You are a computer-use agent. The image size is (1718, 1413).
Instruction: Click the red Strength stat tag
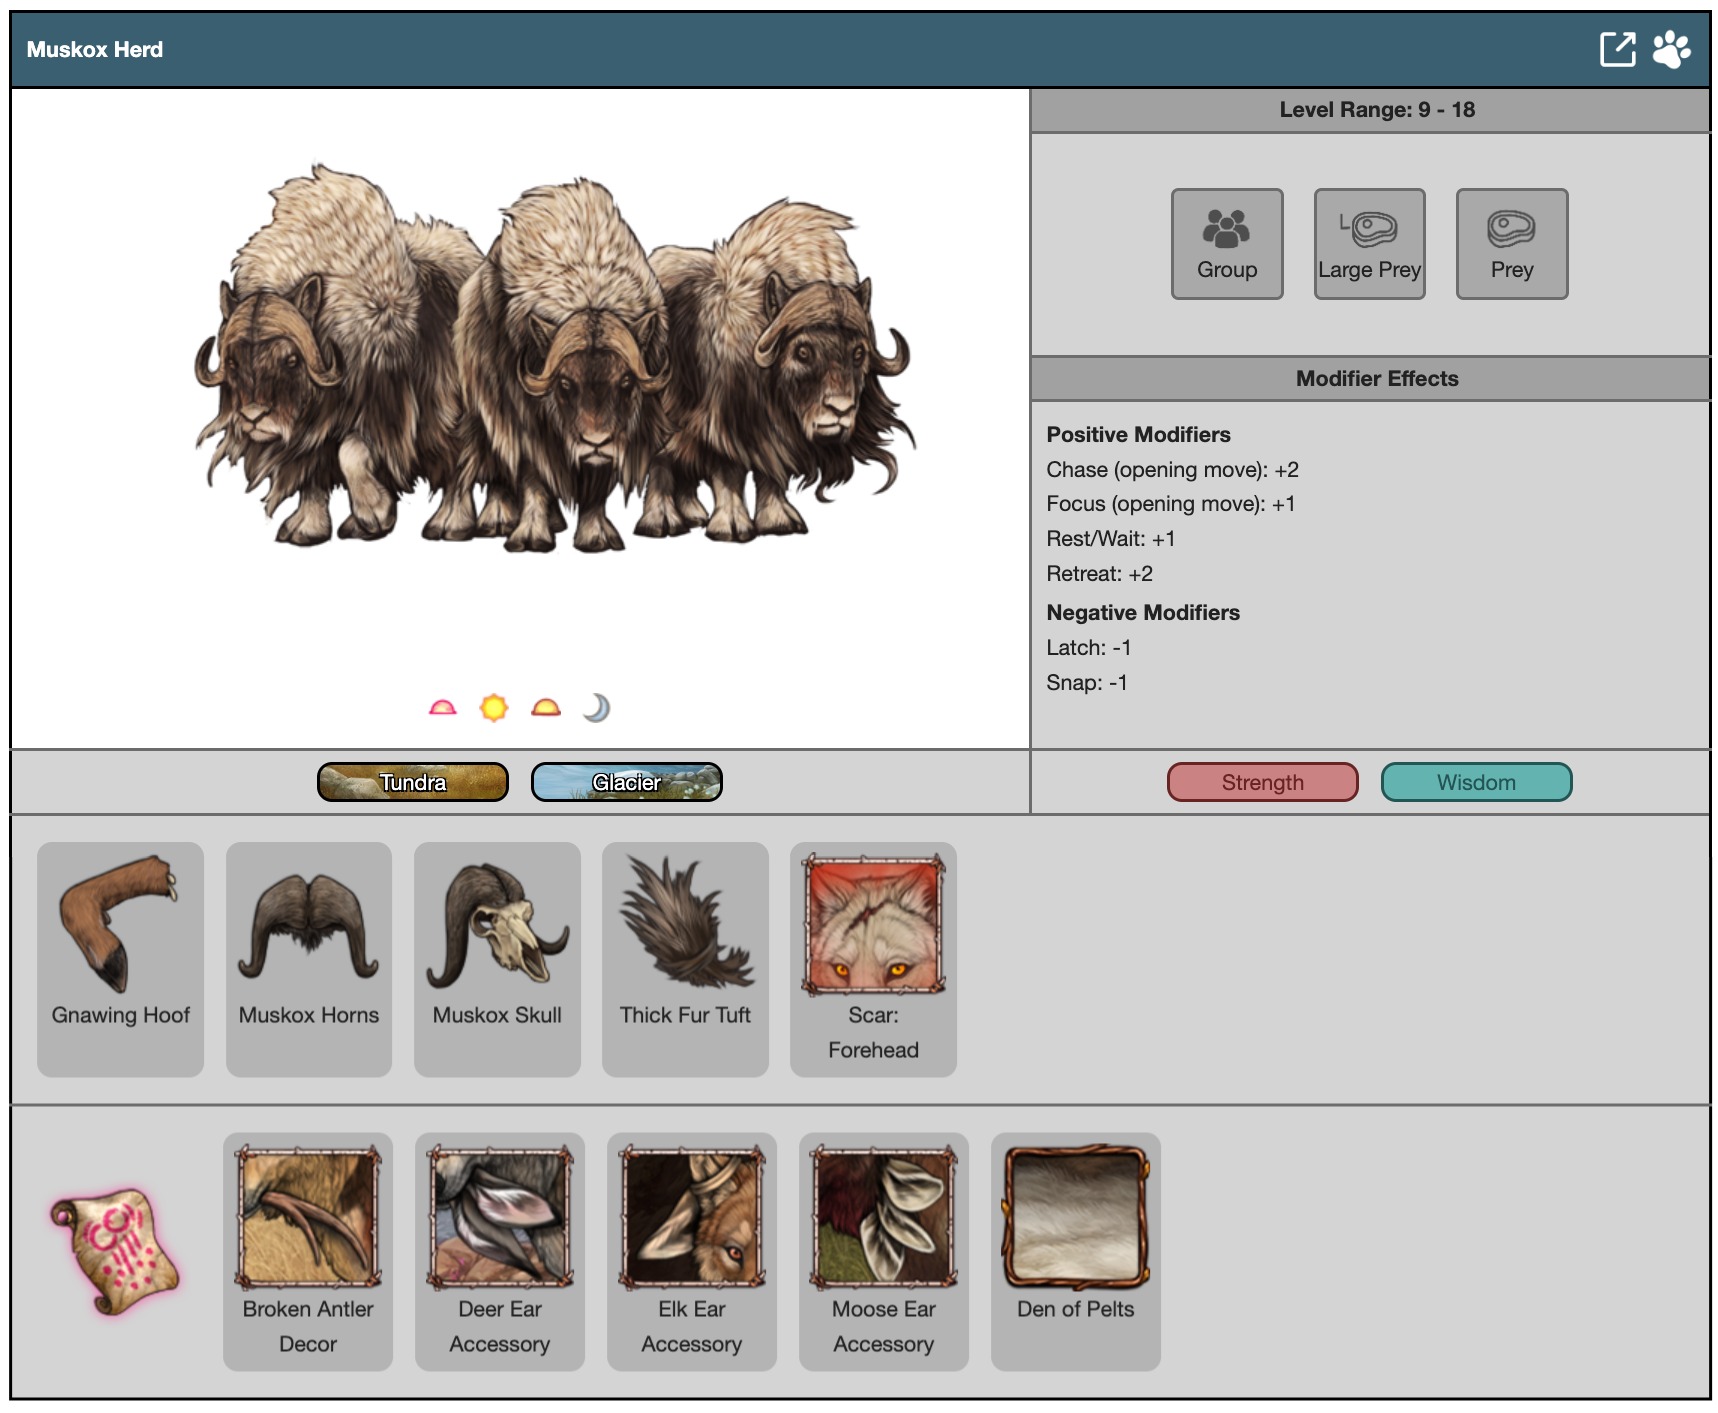pos(1262,782)
